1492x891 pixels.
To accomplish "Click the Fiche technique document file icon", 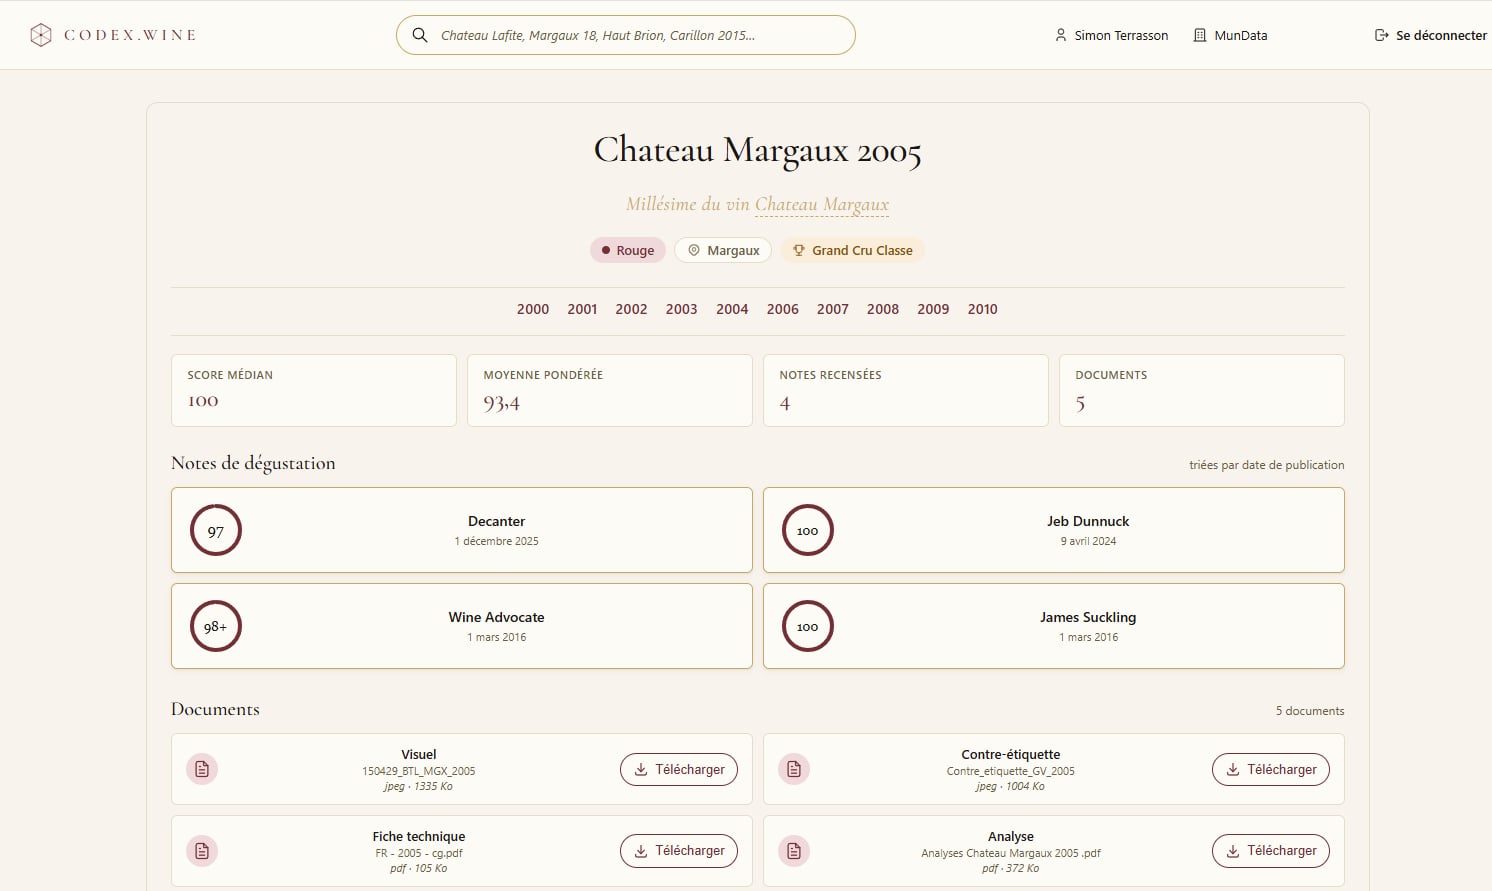I will point(202,851).
